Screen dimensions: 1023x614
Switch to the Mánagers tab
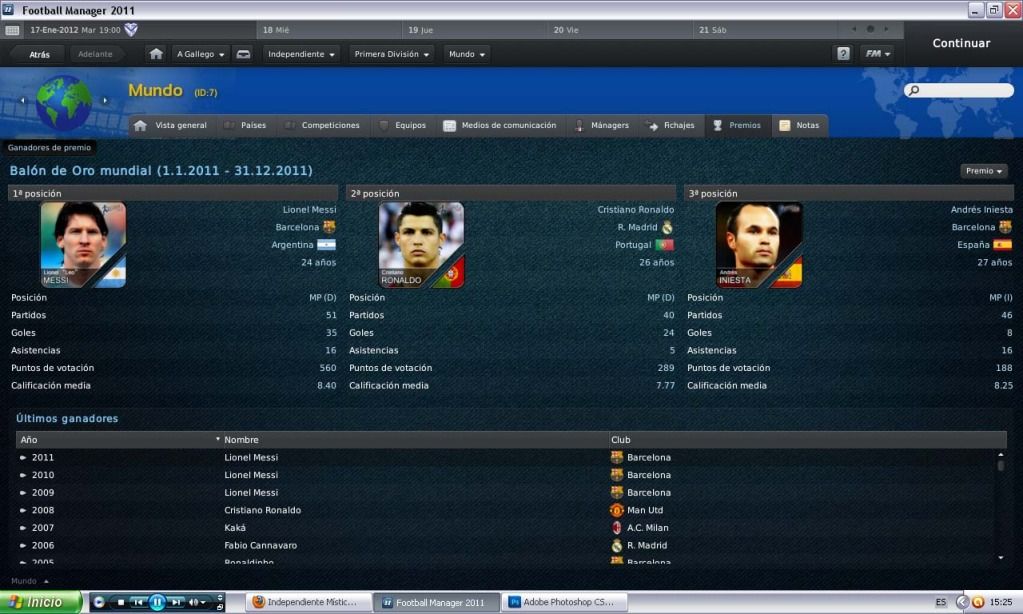pos(602,125)
